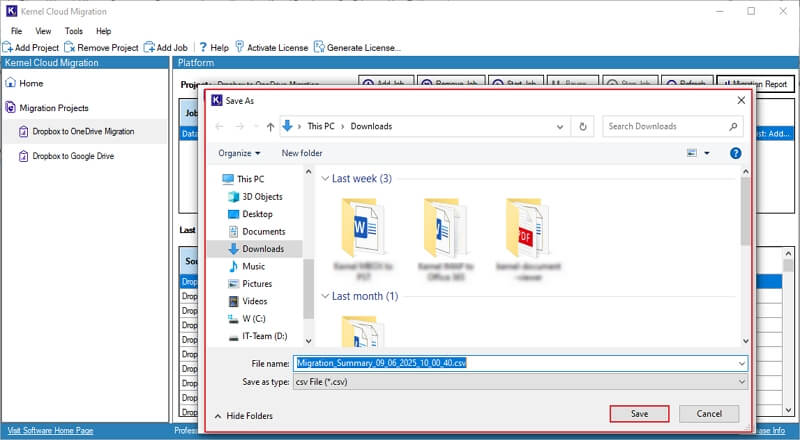Collapse the Last week (3) group
This screenshot has height=440, width=800.
325,179
